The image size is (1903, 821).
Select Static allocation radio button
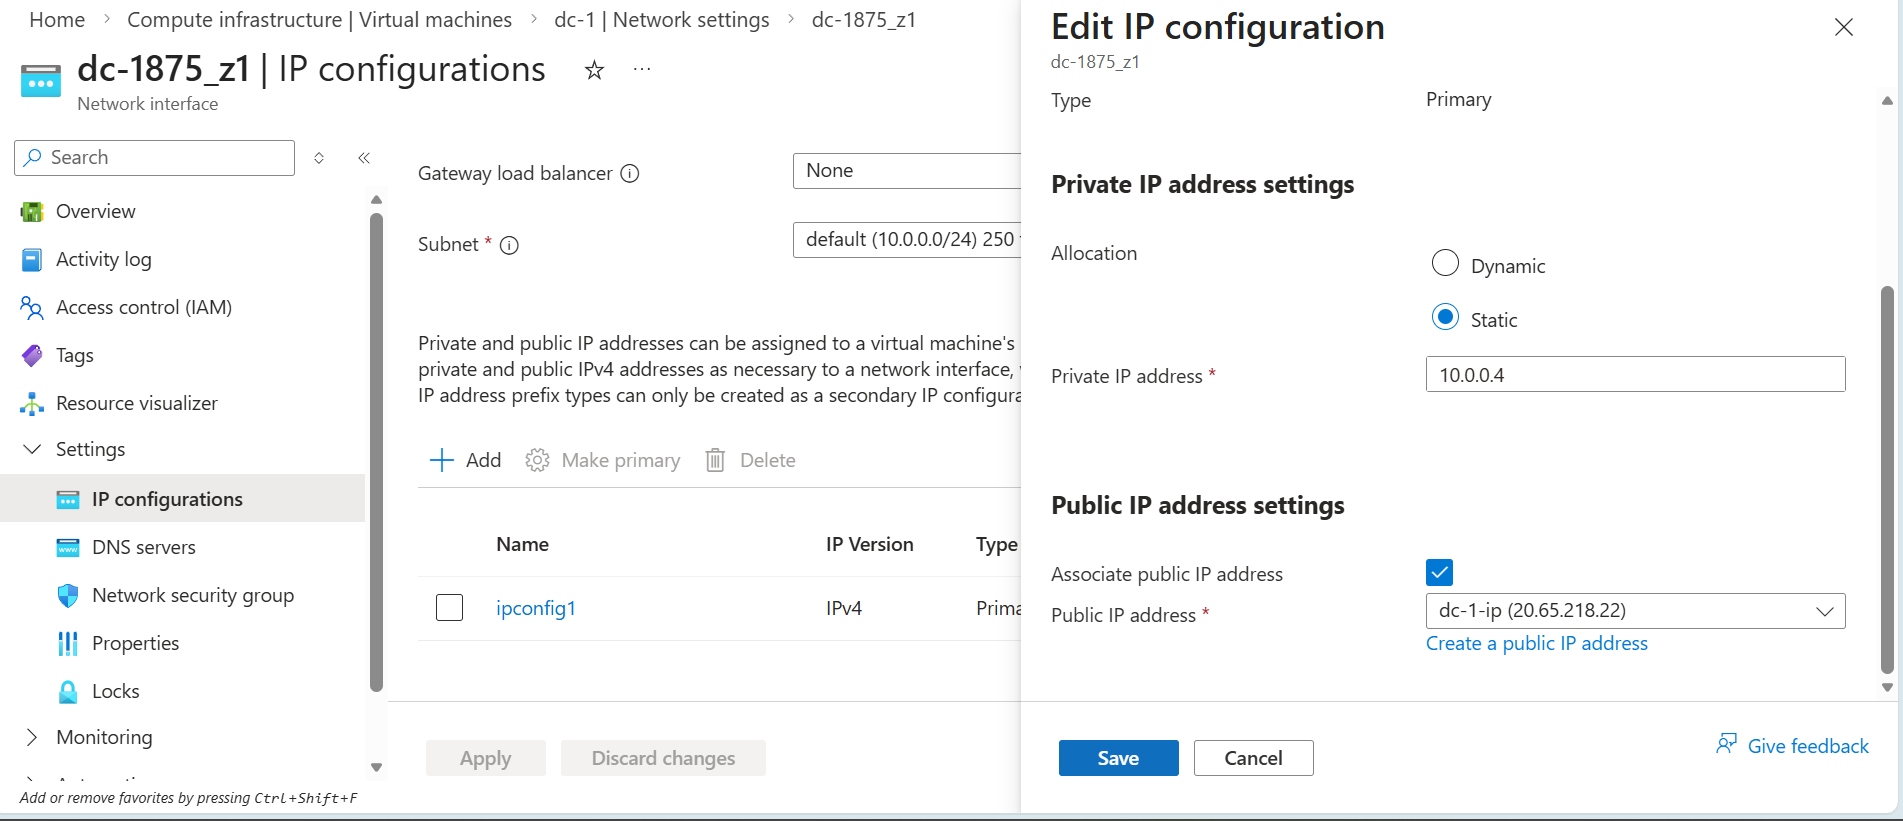[x=1445, y=317]
